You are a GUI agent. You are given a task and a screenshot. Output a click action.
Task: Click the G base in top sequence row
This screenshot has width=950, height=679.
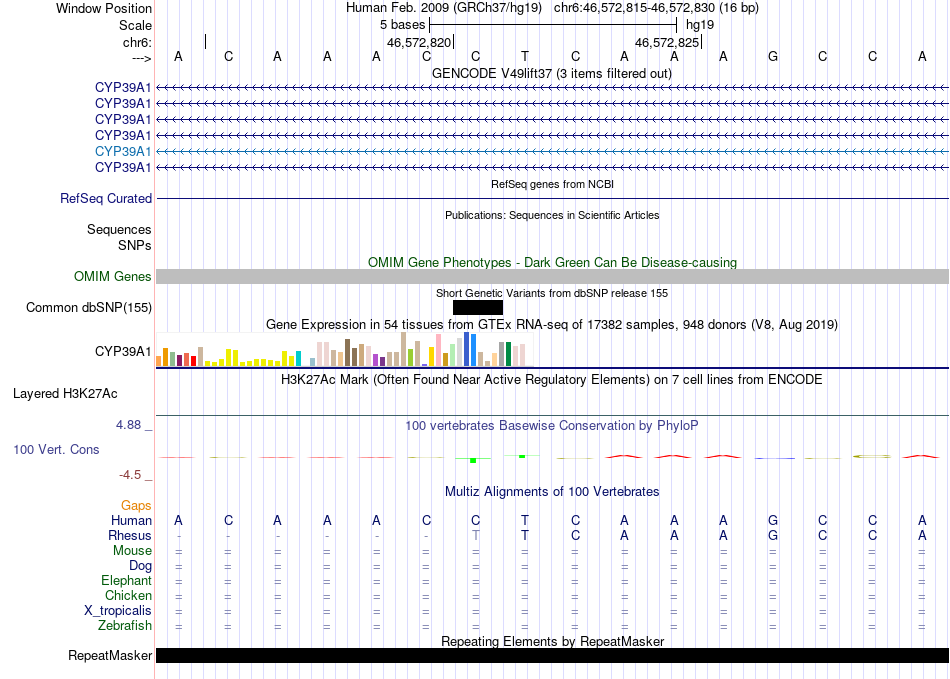[772, 56]
